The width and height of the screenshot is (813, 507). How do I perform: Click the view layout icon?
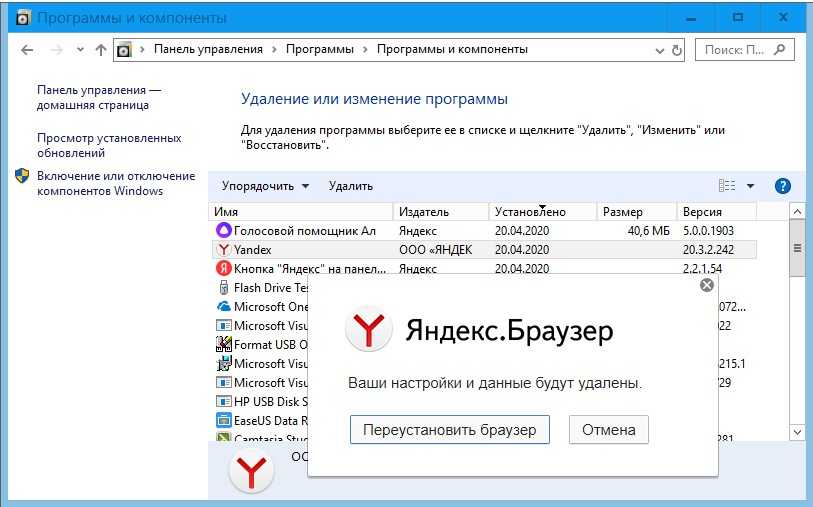726,185
